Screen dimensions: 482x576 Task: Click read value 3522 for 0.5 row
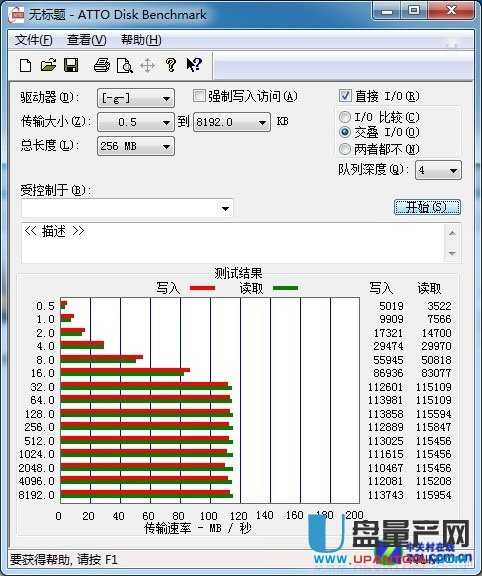tap(439, 306)
